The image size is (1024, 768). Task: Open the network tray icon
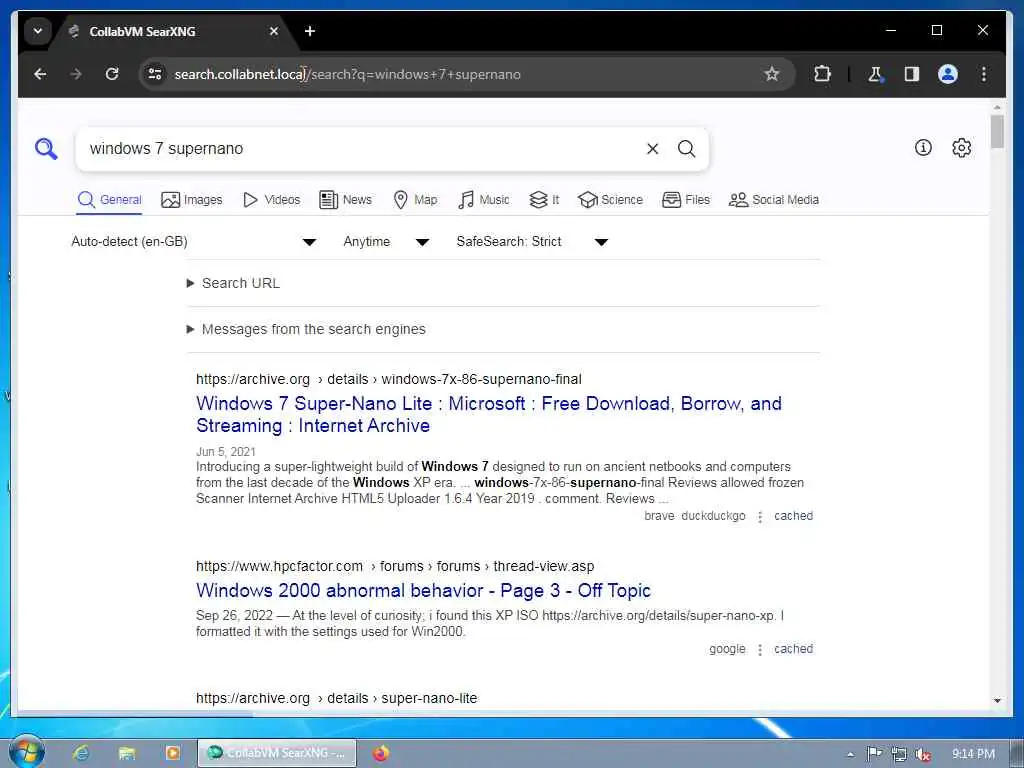click(899, 754)
